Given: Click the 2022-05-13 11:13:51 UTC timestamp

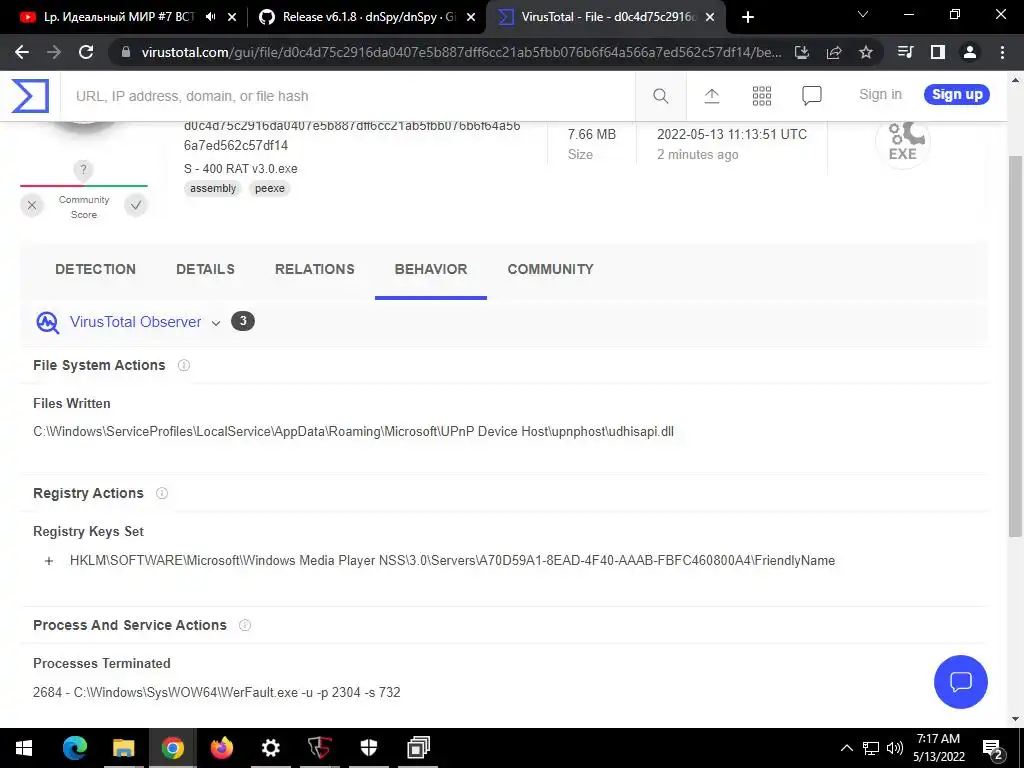Looking at the screenshot, I should (732, 135).
